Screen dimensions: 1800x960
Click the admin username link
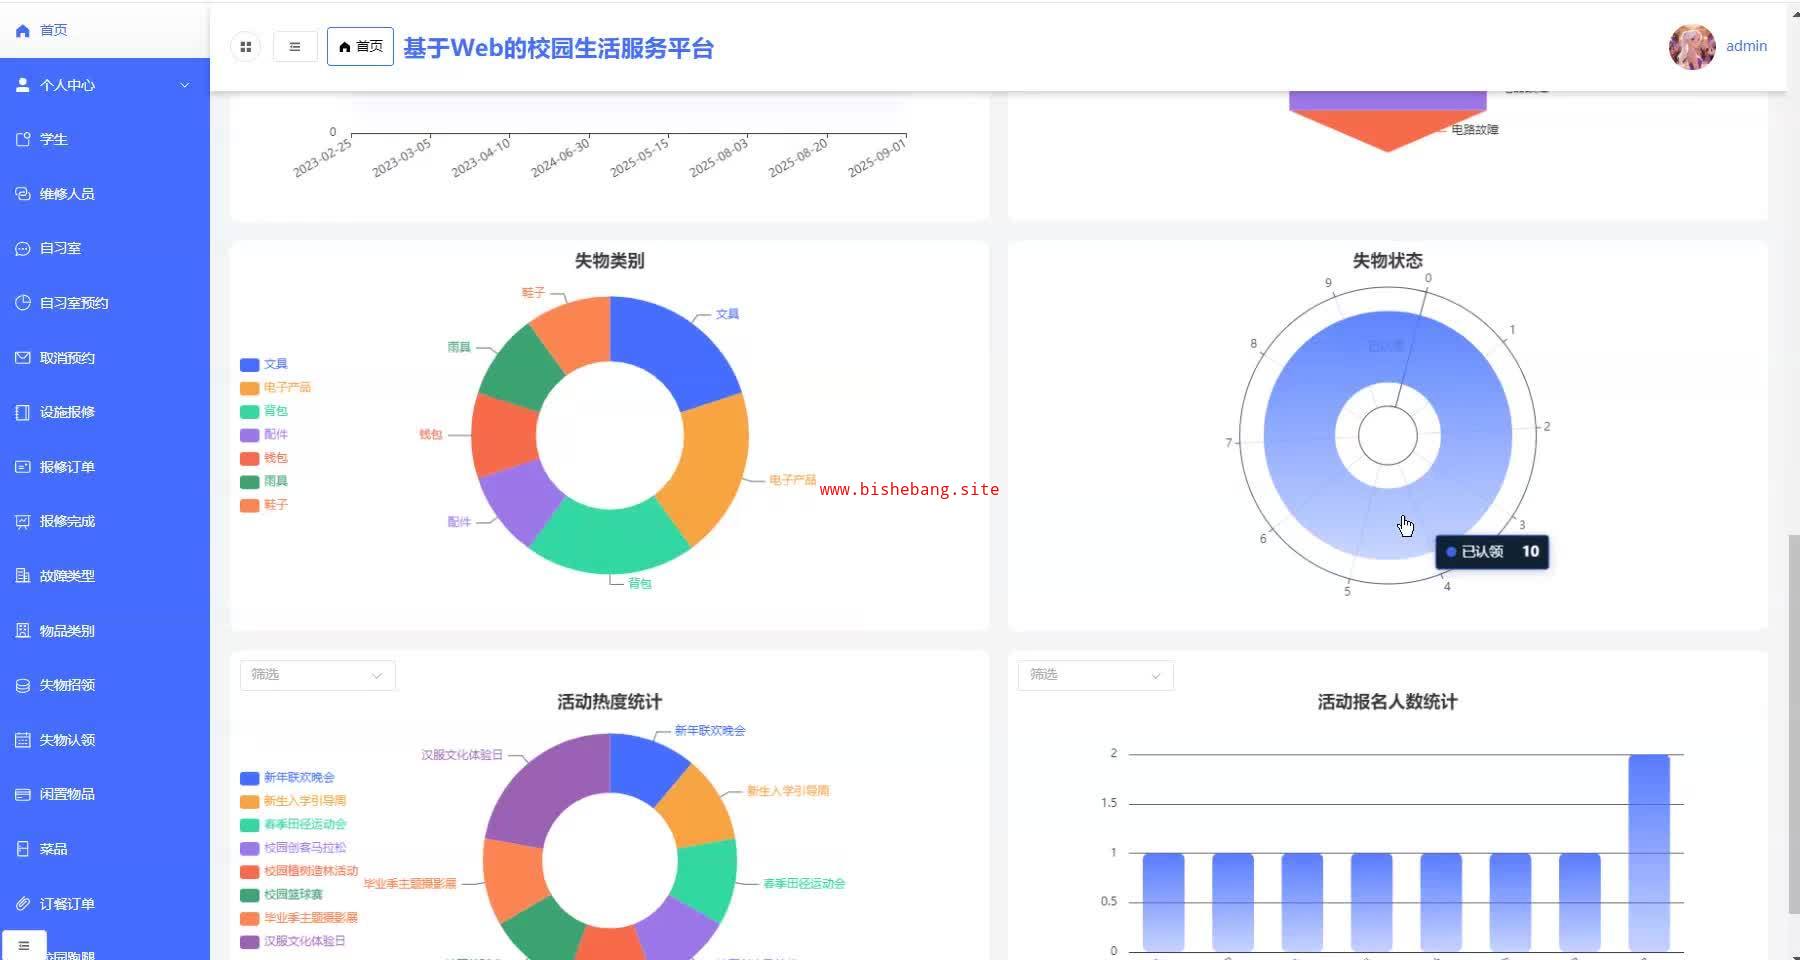(1746, 46)
